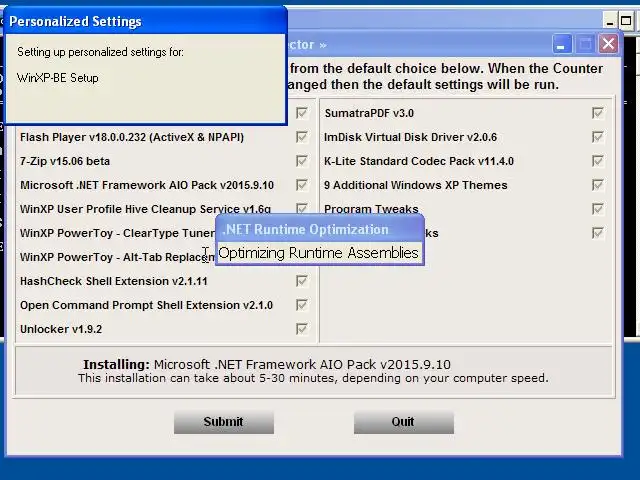The width and height of the screenshot is (640, 480).
Task: Toggle K-Lite Standard Codec Pack checkbox
Action: pos(598,161)
